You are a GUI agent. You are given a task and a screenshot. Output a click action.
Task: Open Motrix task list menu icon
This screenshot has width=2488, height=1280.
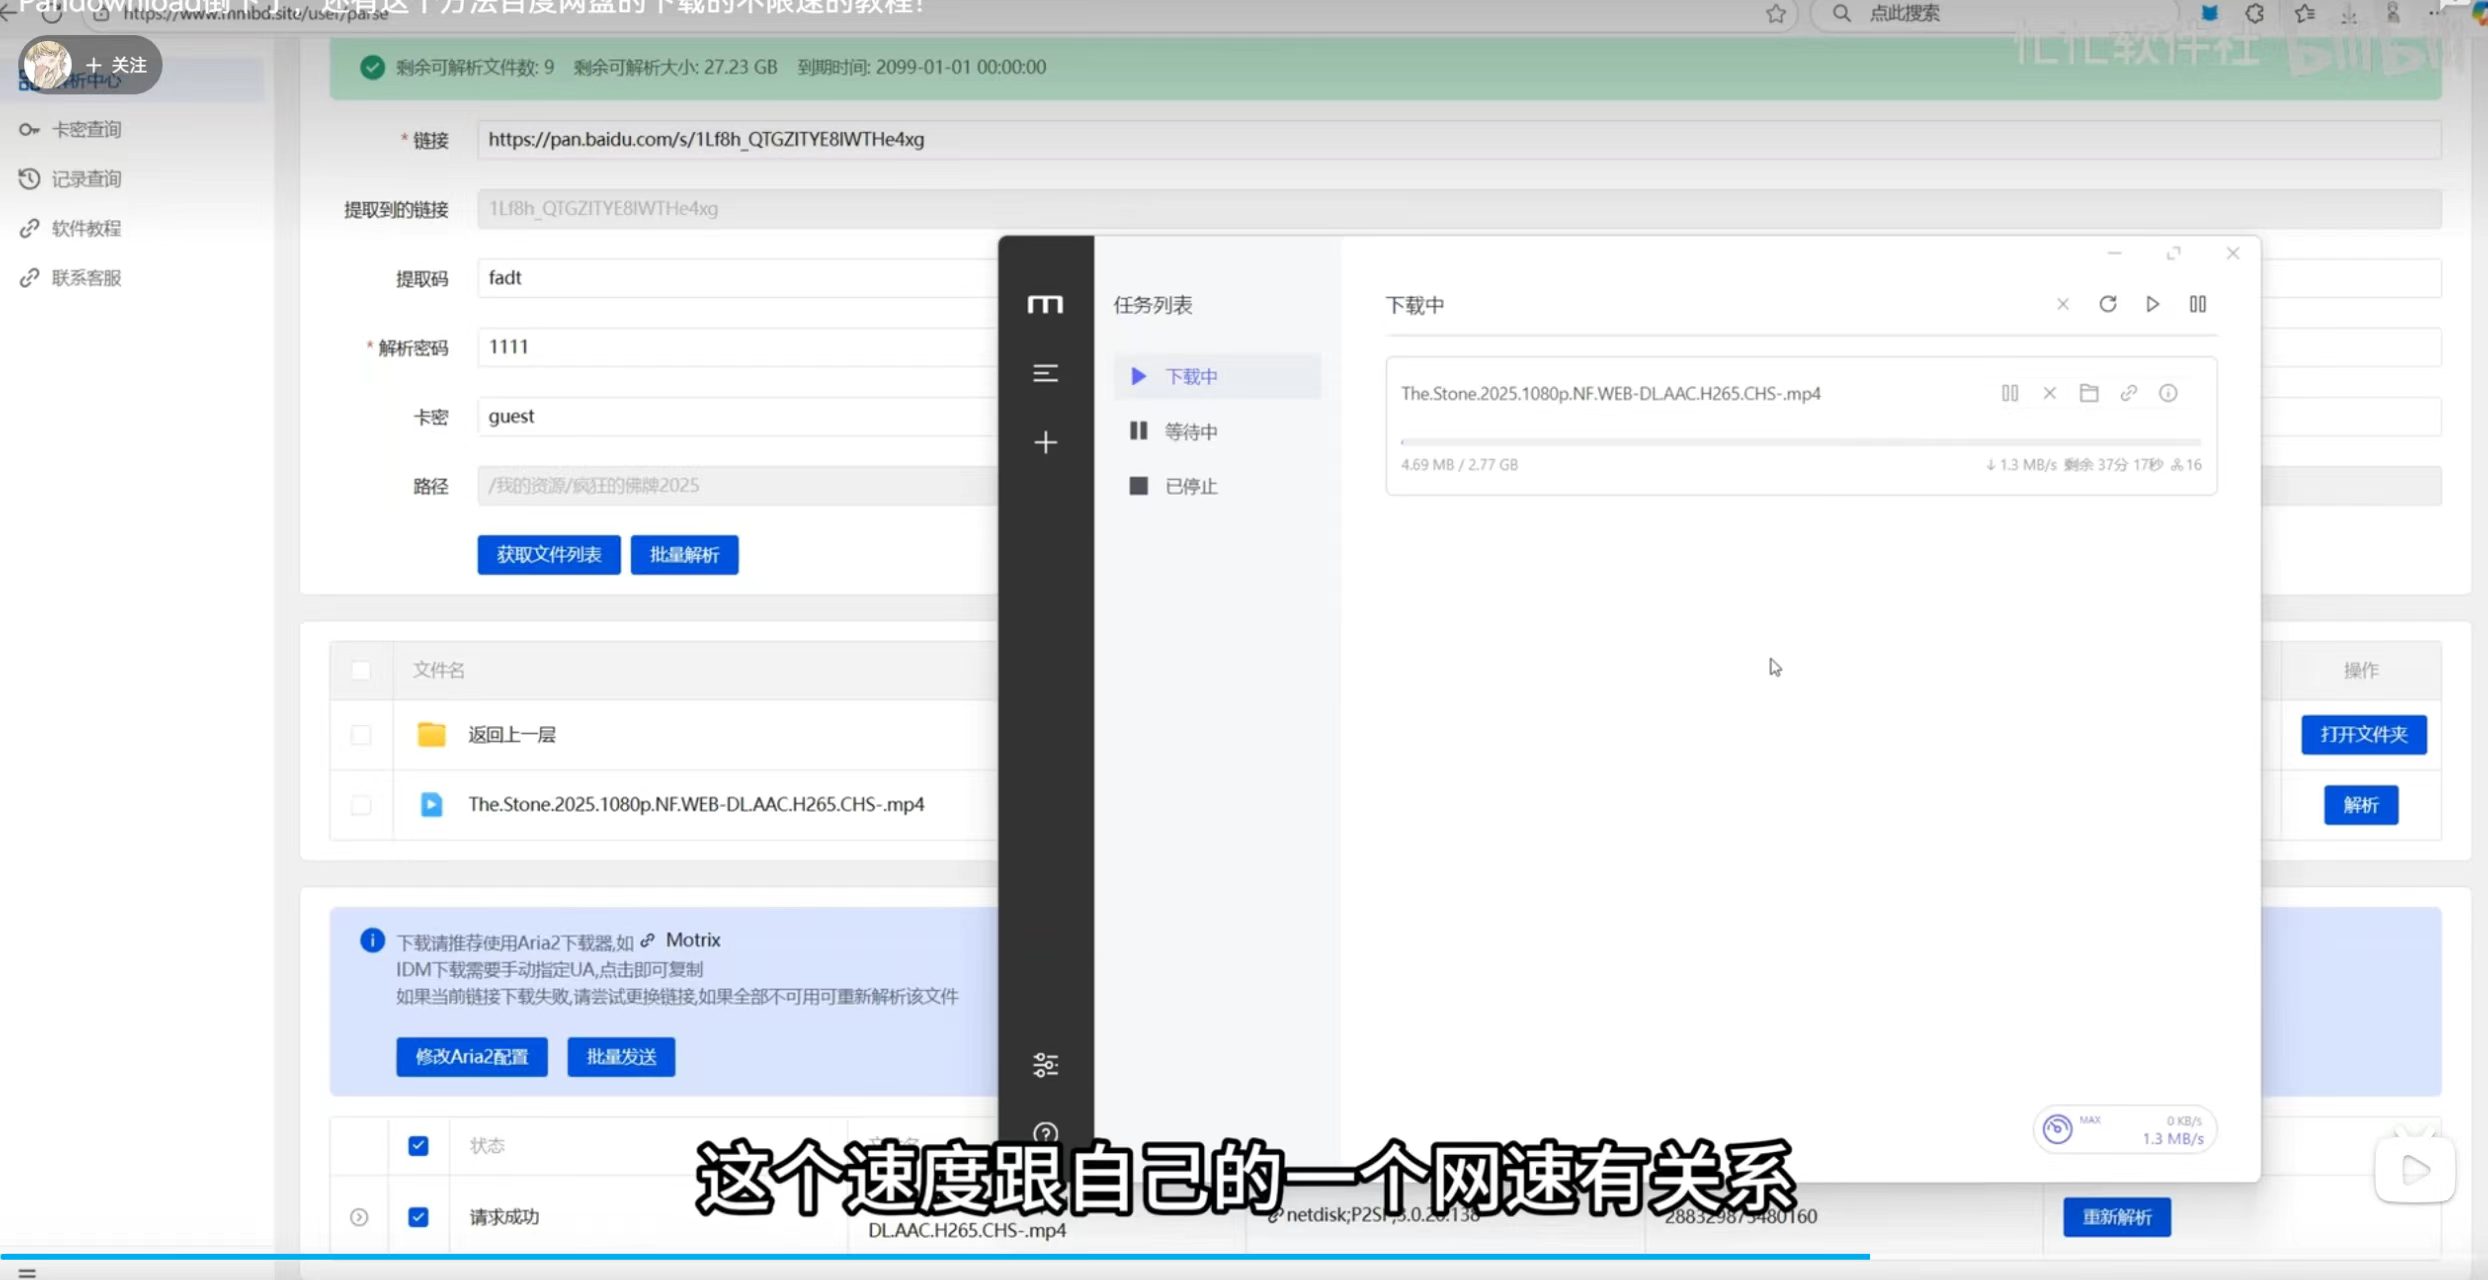[x=1045, y=373]
